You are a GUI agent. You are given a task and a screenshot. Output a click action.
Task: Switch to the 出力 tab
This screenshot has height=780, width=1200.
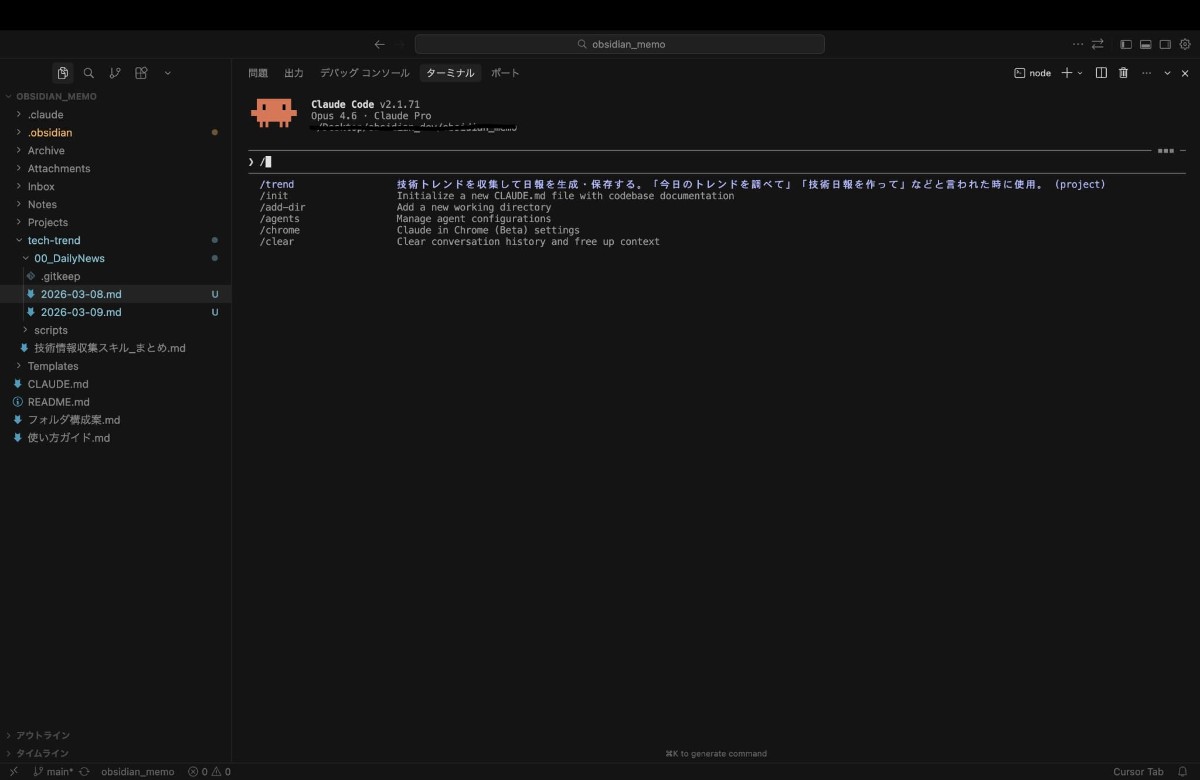tap(294, 73)
